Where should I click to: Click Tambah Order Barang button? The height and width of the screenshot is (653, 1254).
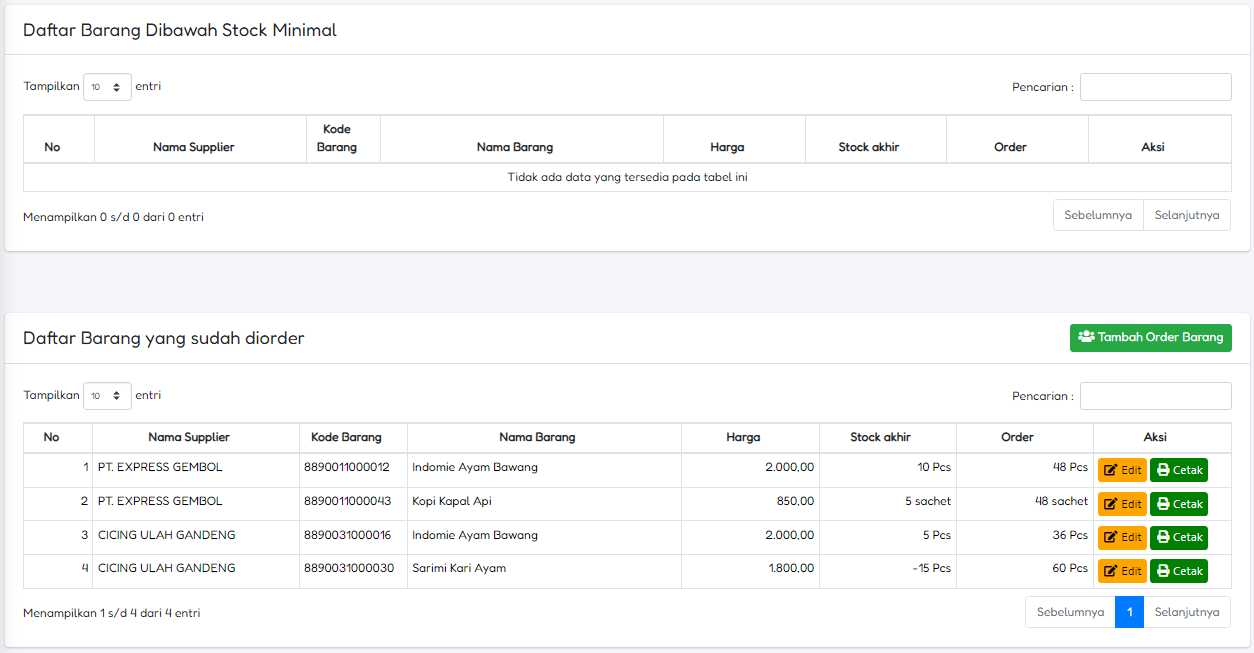(1150, 338)
